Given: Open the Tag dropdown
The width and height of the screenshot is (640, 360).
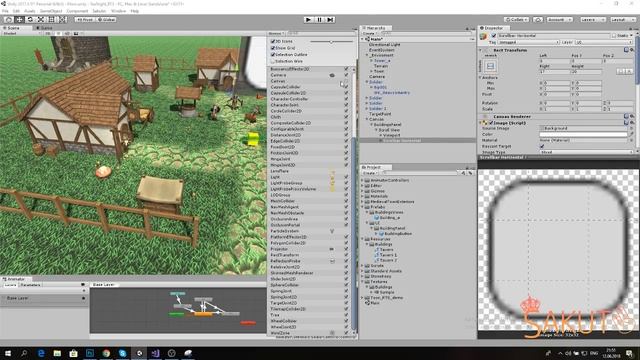Looking at the screenshot, I should pyautogui.click(x=528, y=42).
